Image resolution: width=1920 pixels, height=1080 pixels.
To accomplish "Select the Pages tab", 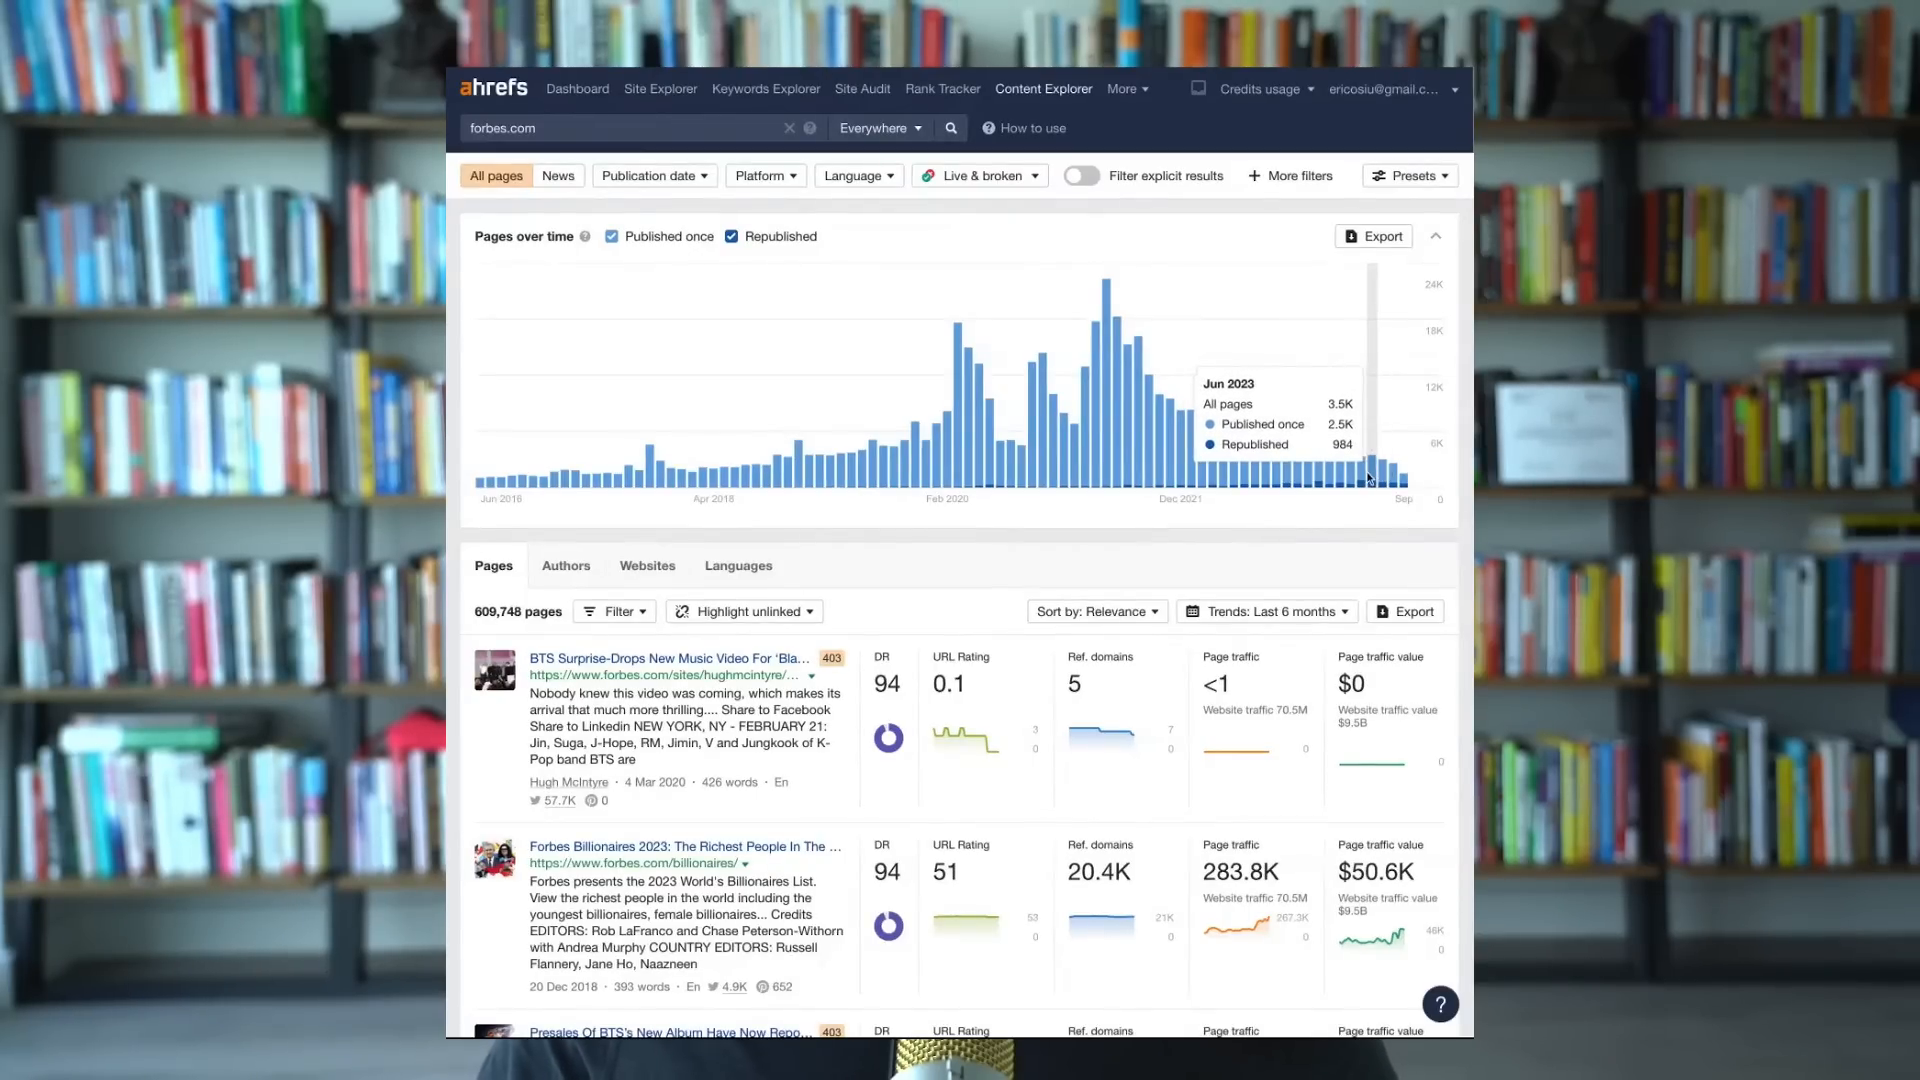I will coord(493,565).
